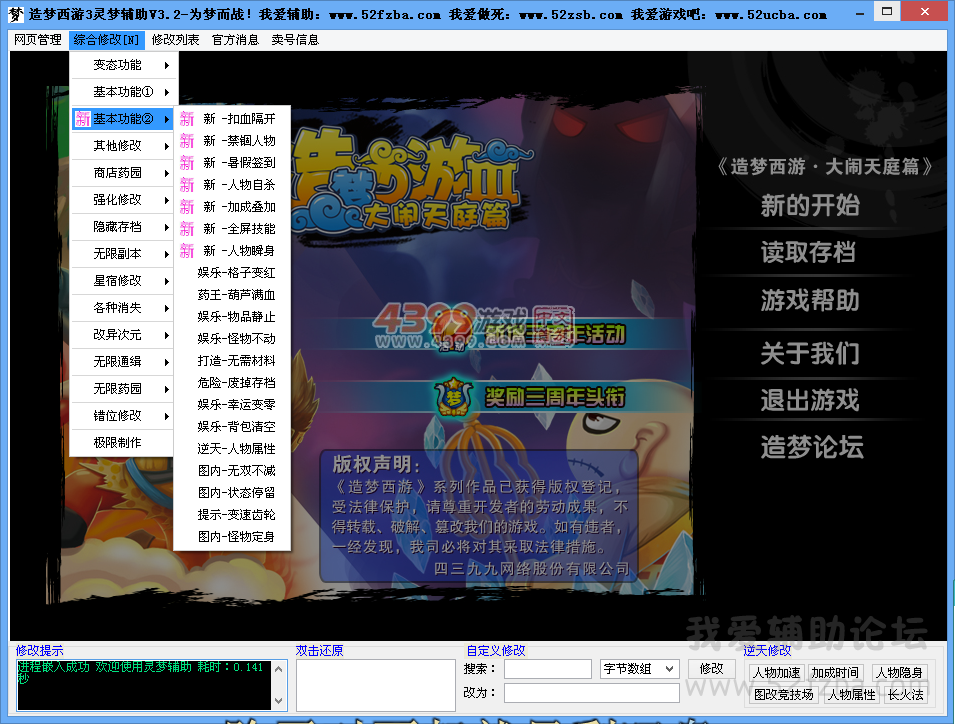955x724 pixels.
Task: Start a new game with 新的开始
Action: 809,206
